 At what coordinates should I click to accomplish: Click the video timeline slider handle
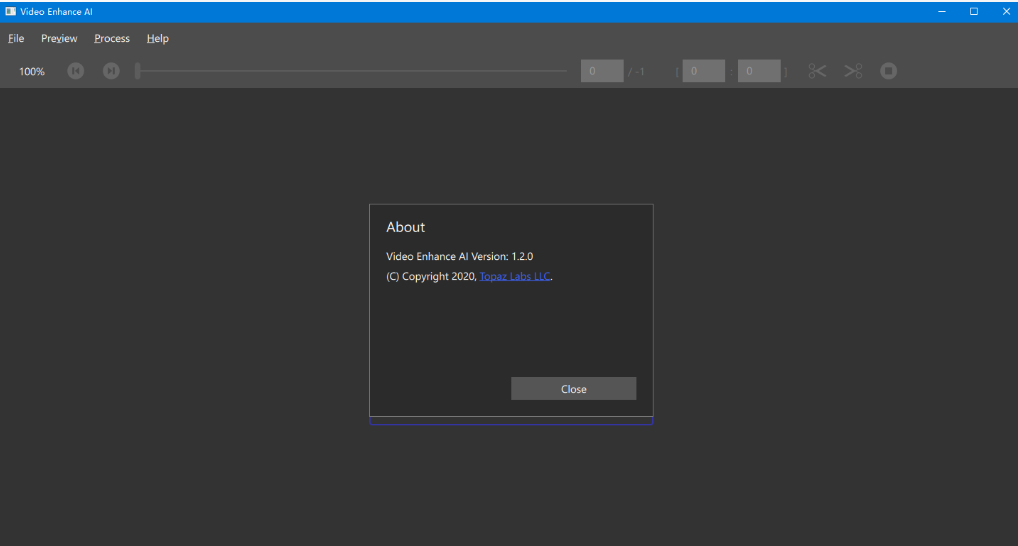pyautogui.click(x=138, y=71)
